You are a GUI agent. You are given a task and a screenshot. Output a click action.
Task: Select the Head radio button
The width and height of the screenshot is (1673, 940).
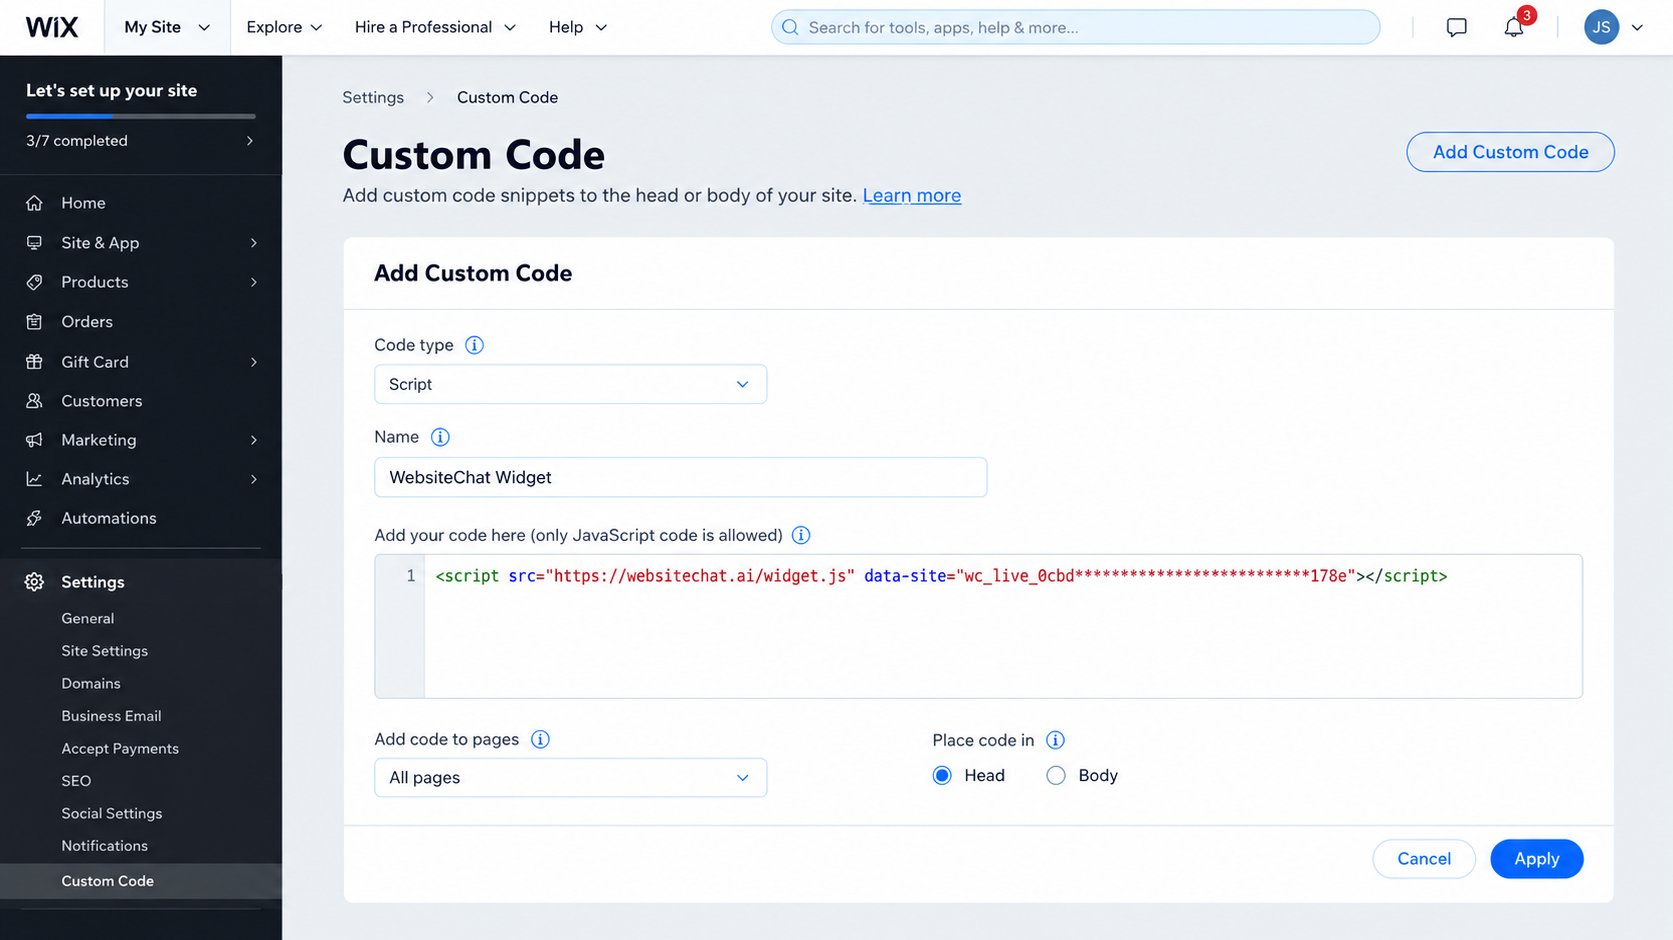[x=942, y=776]
